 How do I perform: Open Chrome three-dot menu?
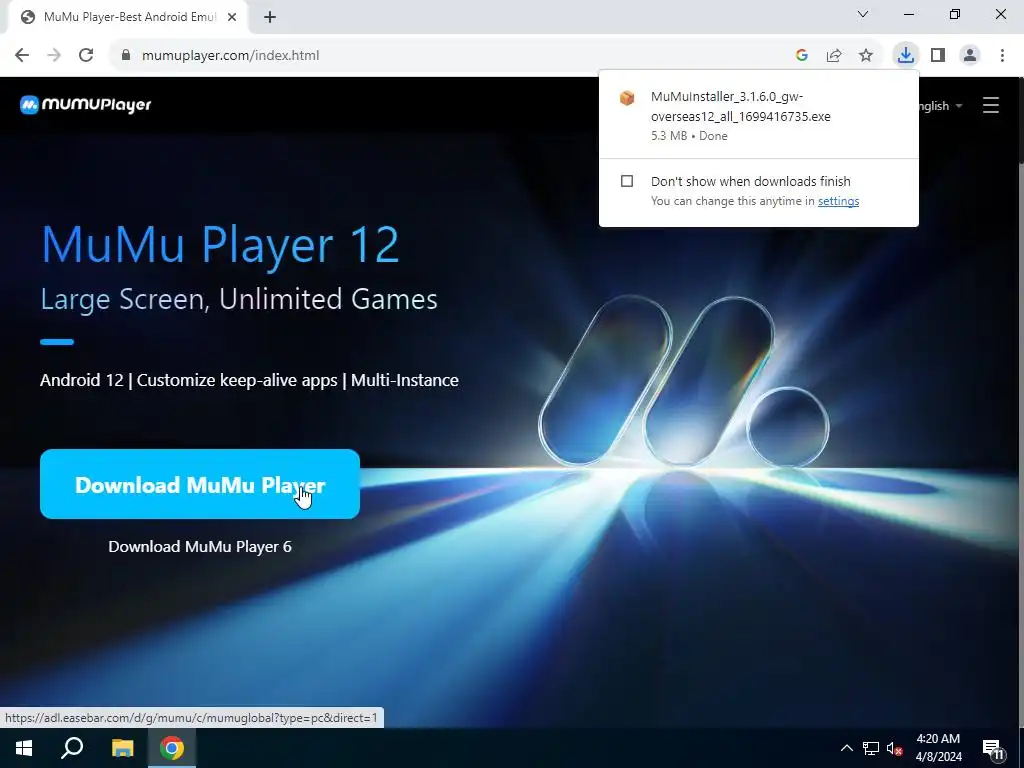click(1002, 55)
